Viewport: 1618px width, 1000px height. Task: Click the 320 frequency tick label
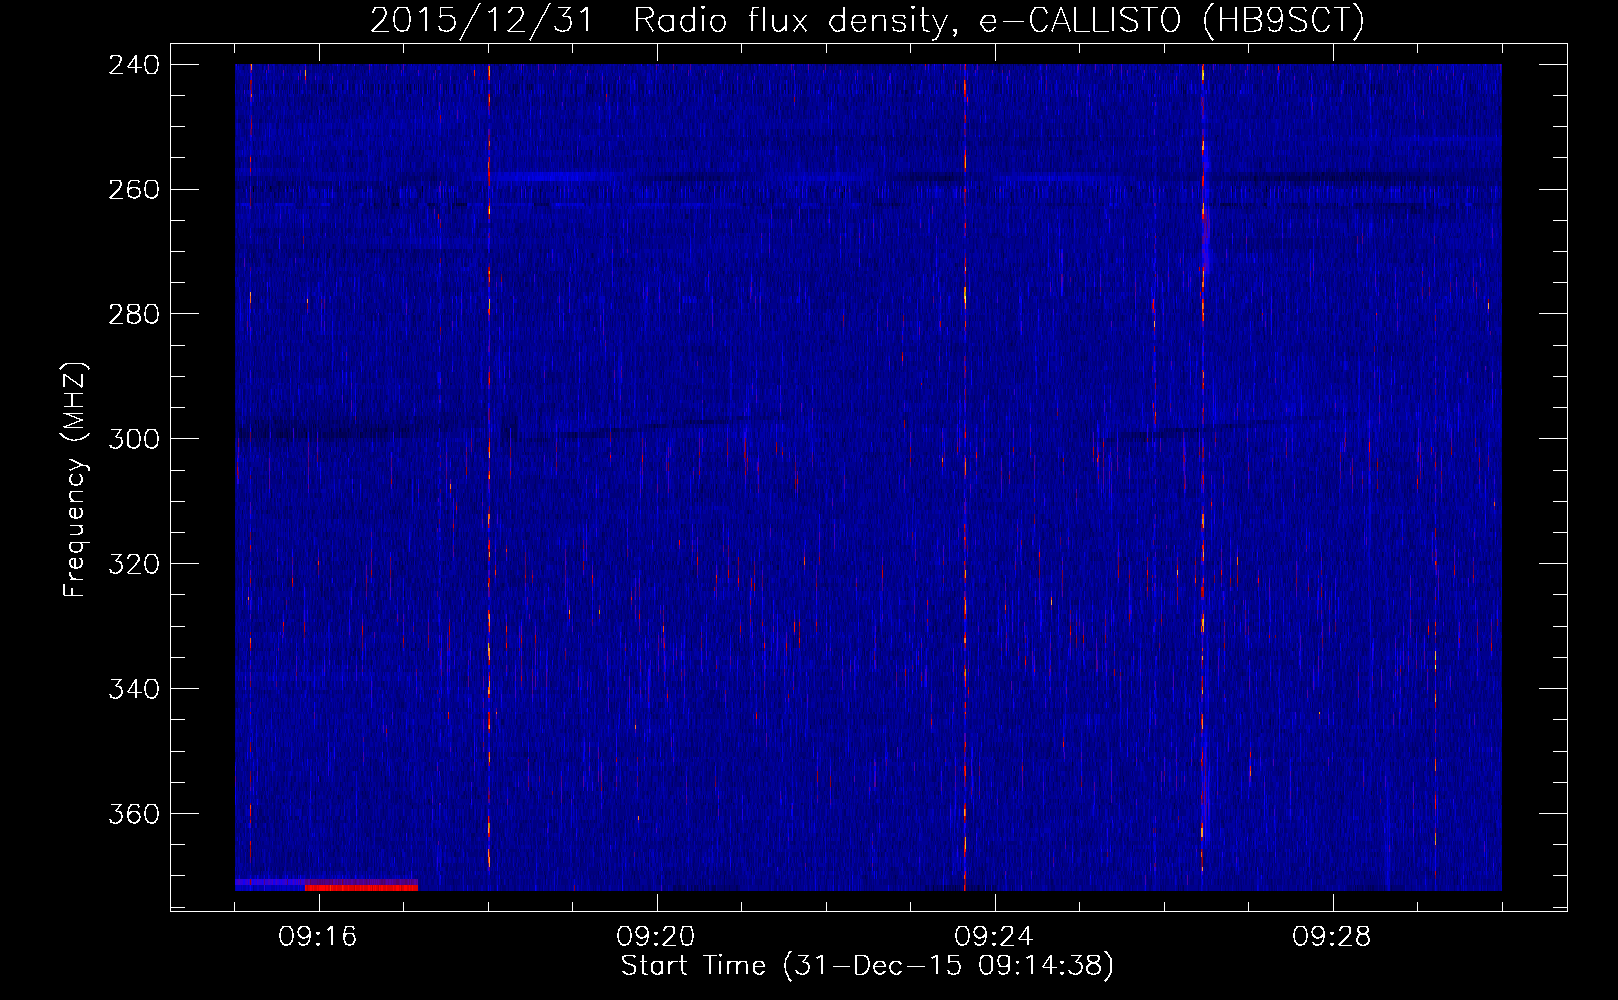134,564
